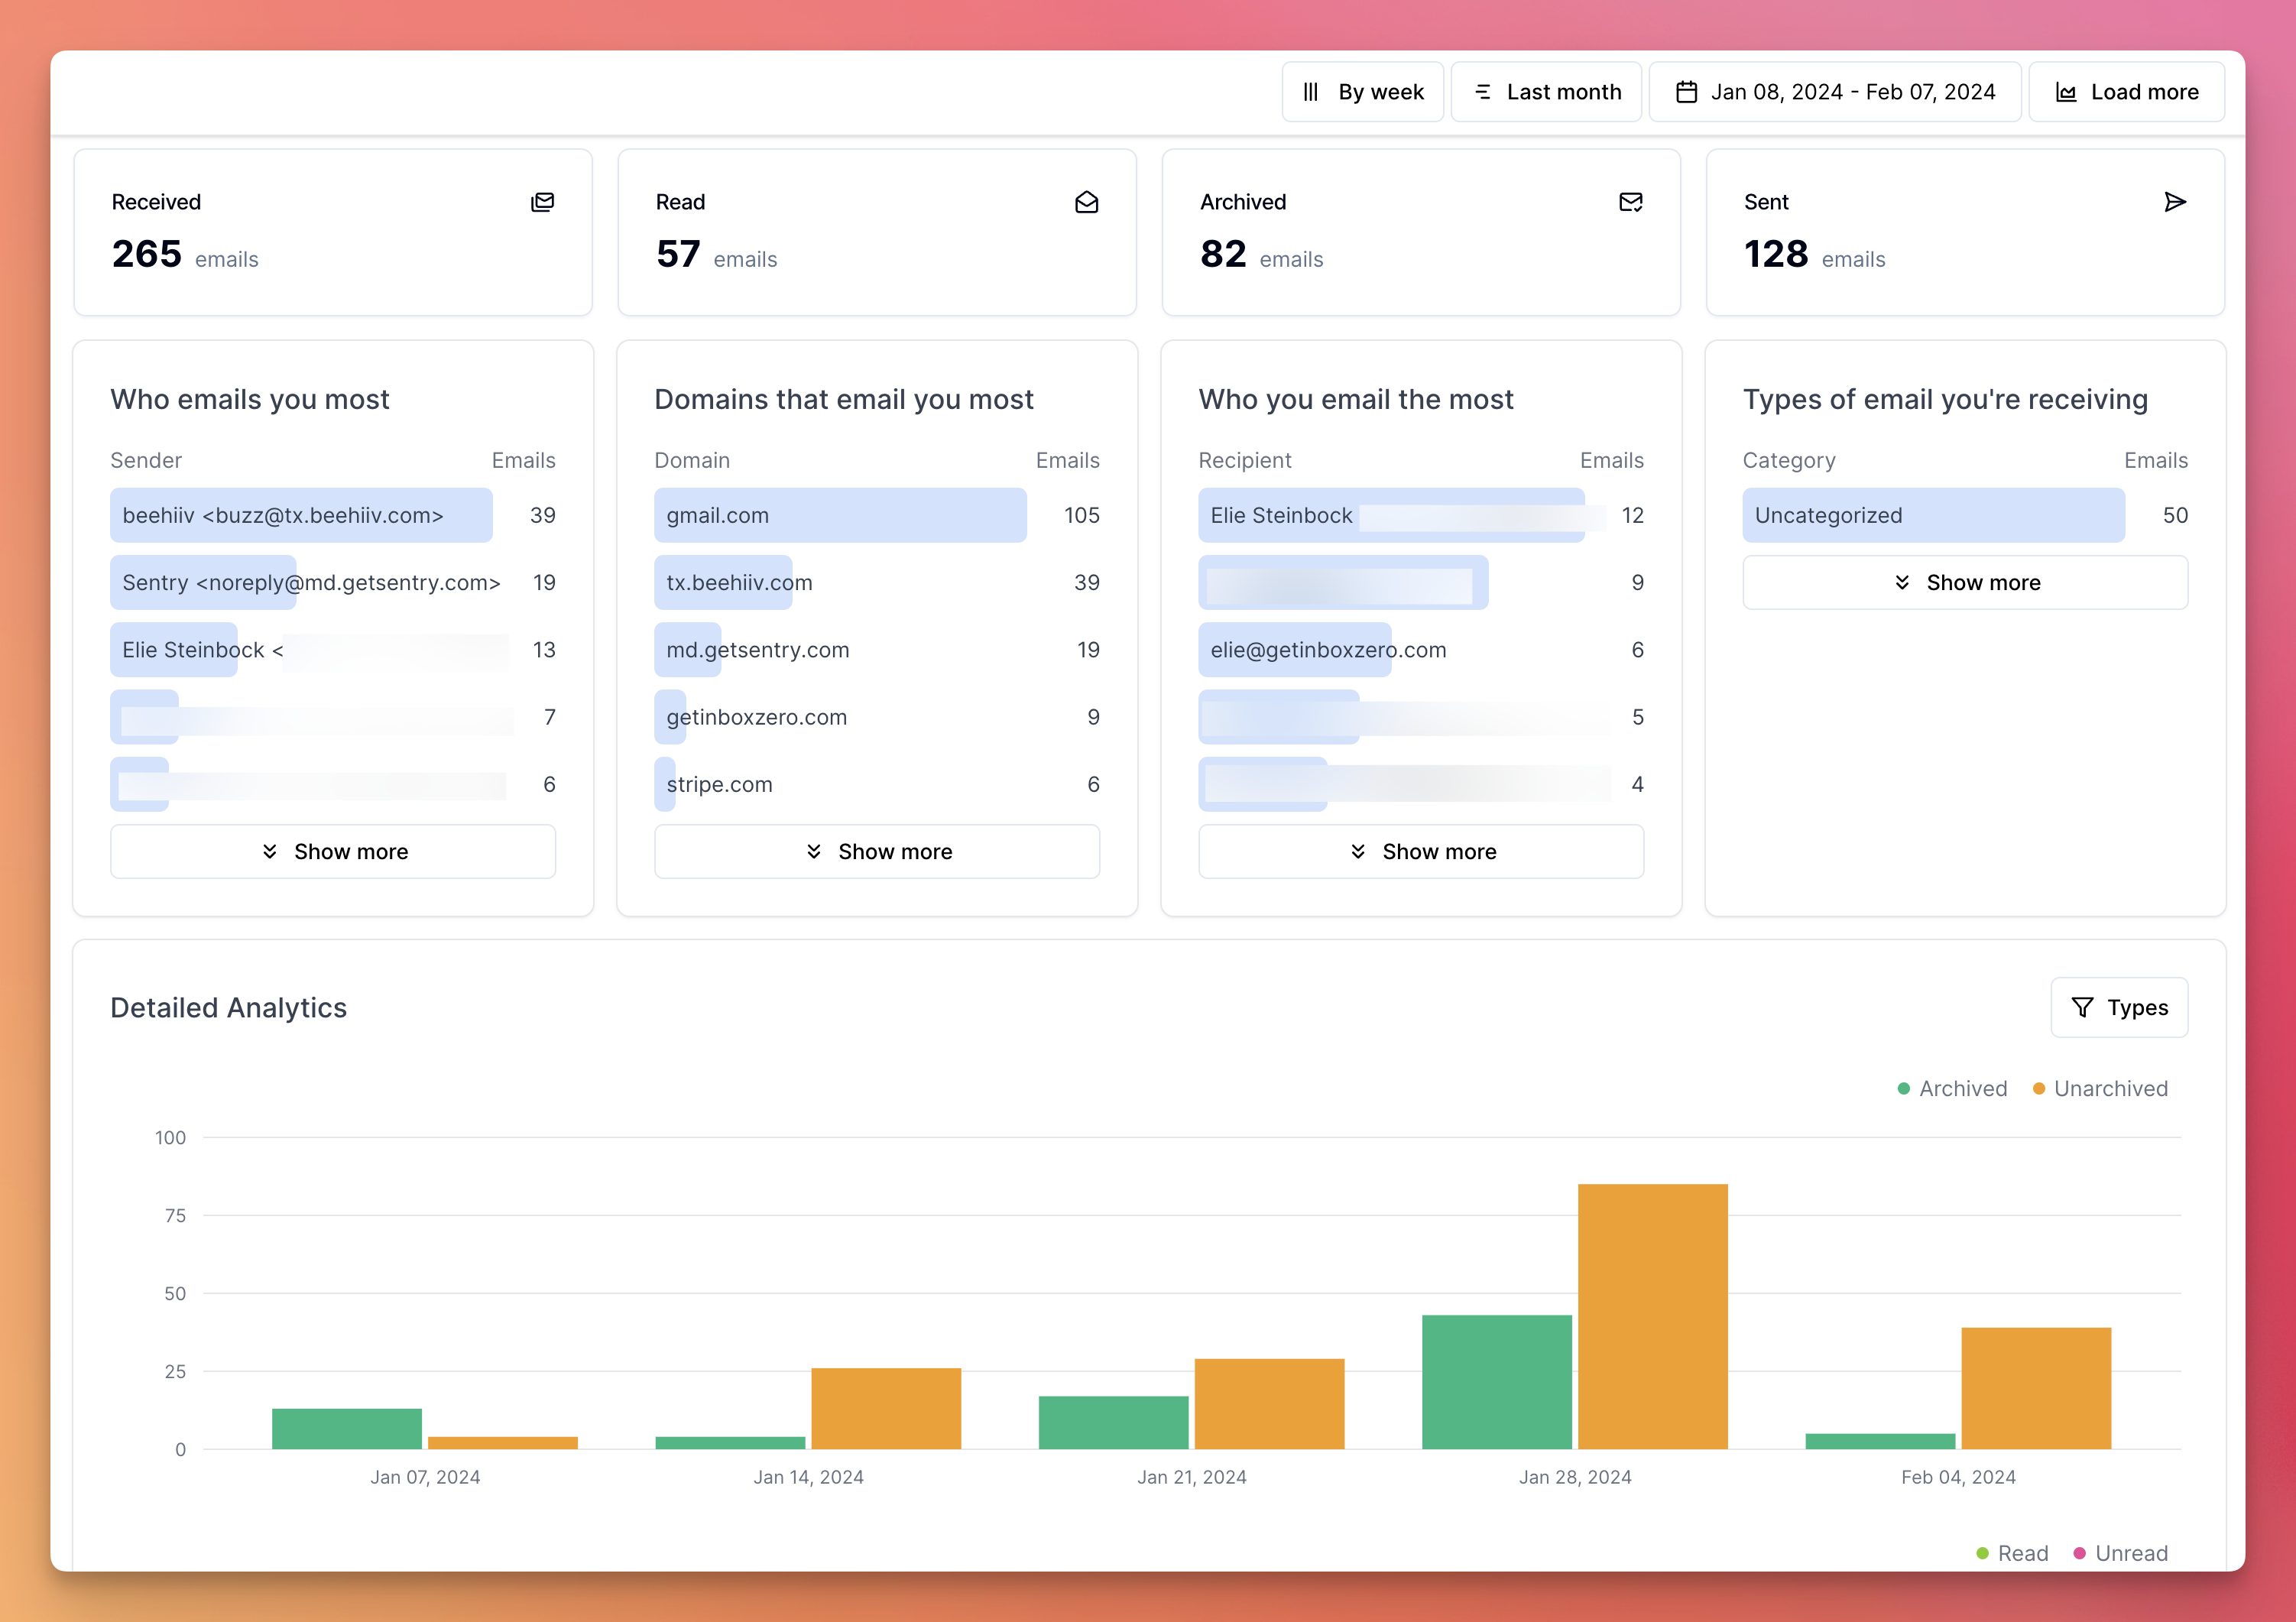Click the Sent paper plane icon
Screen dimensions: 2296x1622
(x=2174, y=203)
